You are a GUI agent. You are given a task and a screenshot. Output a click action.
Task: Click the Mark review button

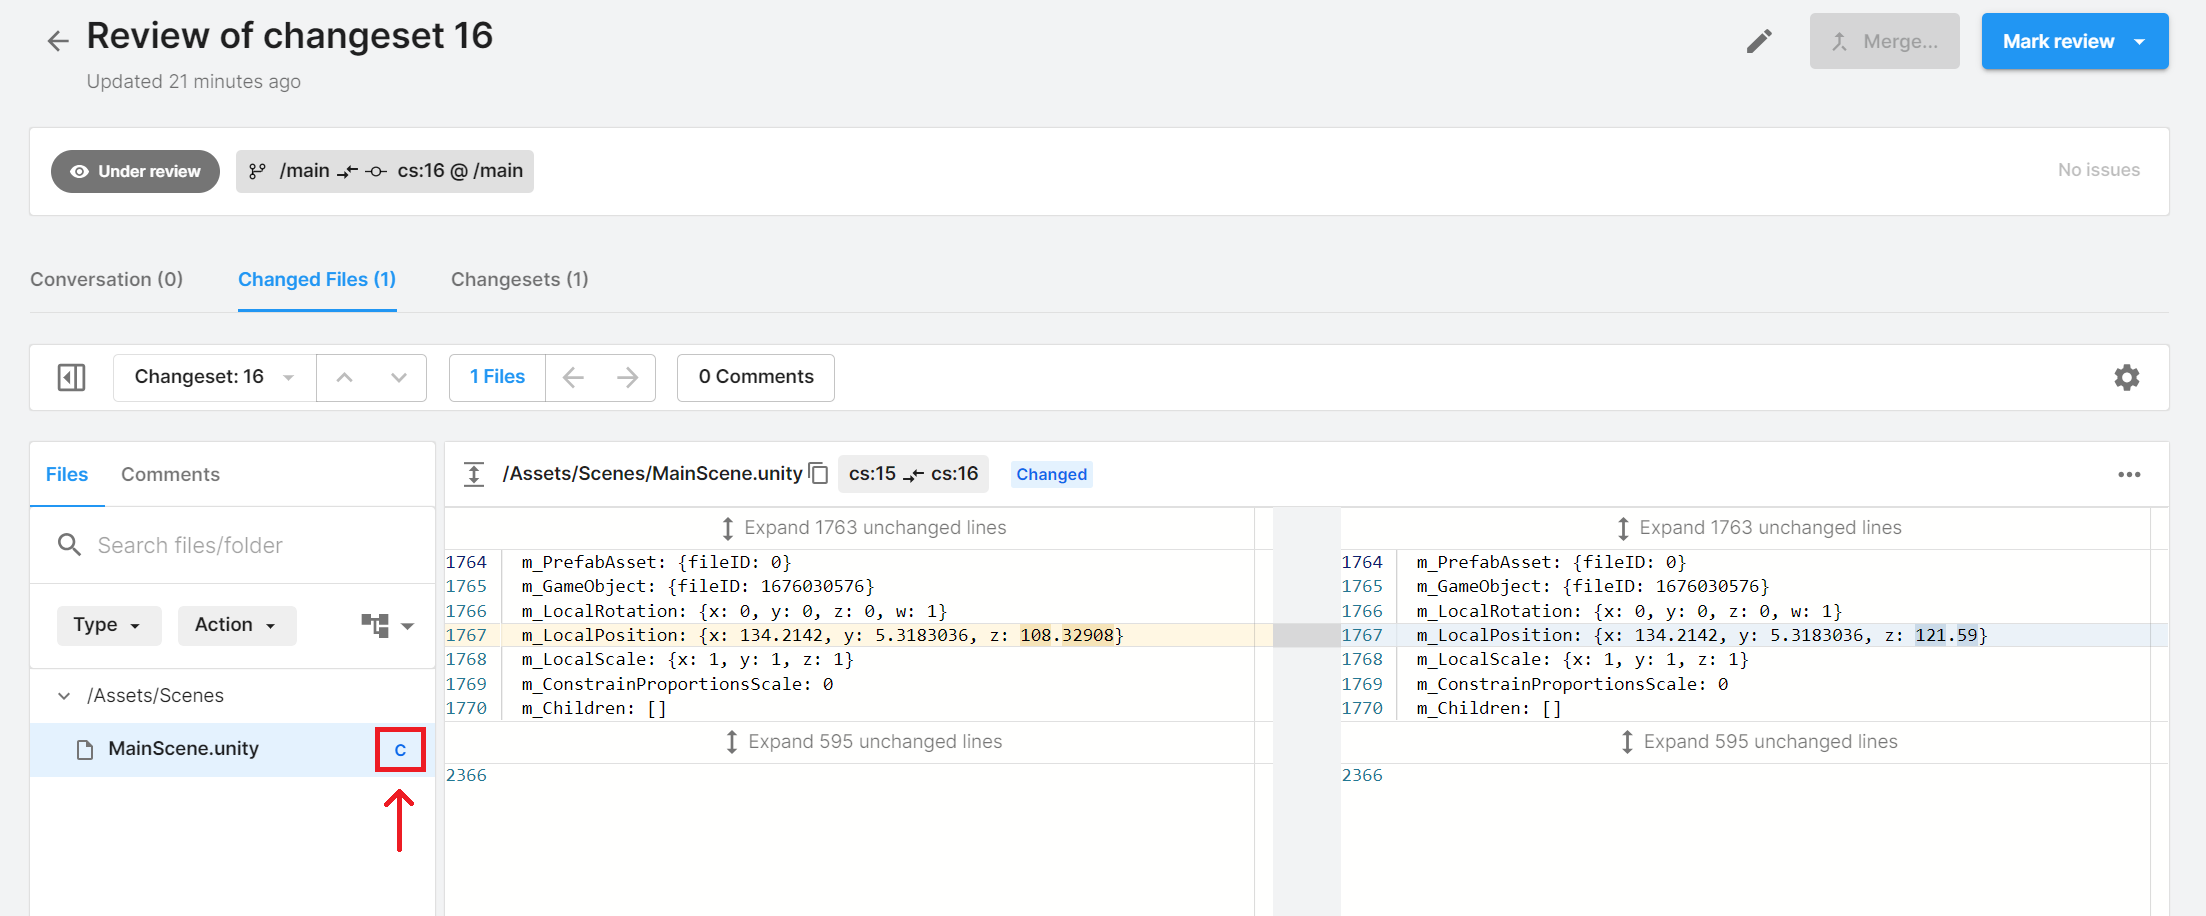point(2058,41)
